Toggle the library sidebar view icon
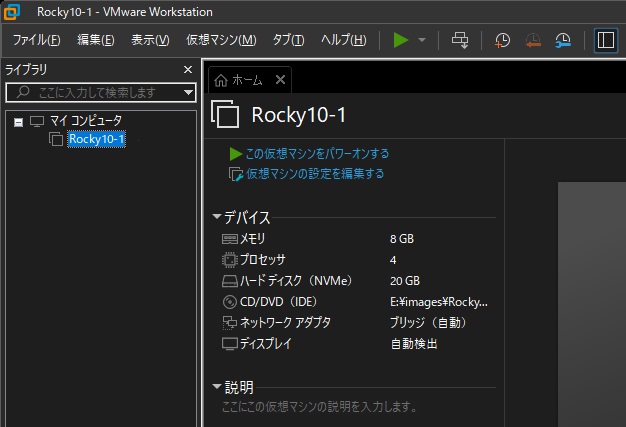Image resolution: width=626 pixels, height=427 pixels. tap(606, 40)
